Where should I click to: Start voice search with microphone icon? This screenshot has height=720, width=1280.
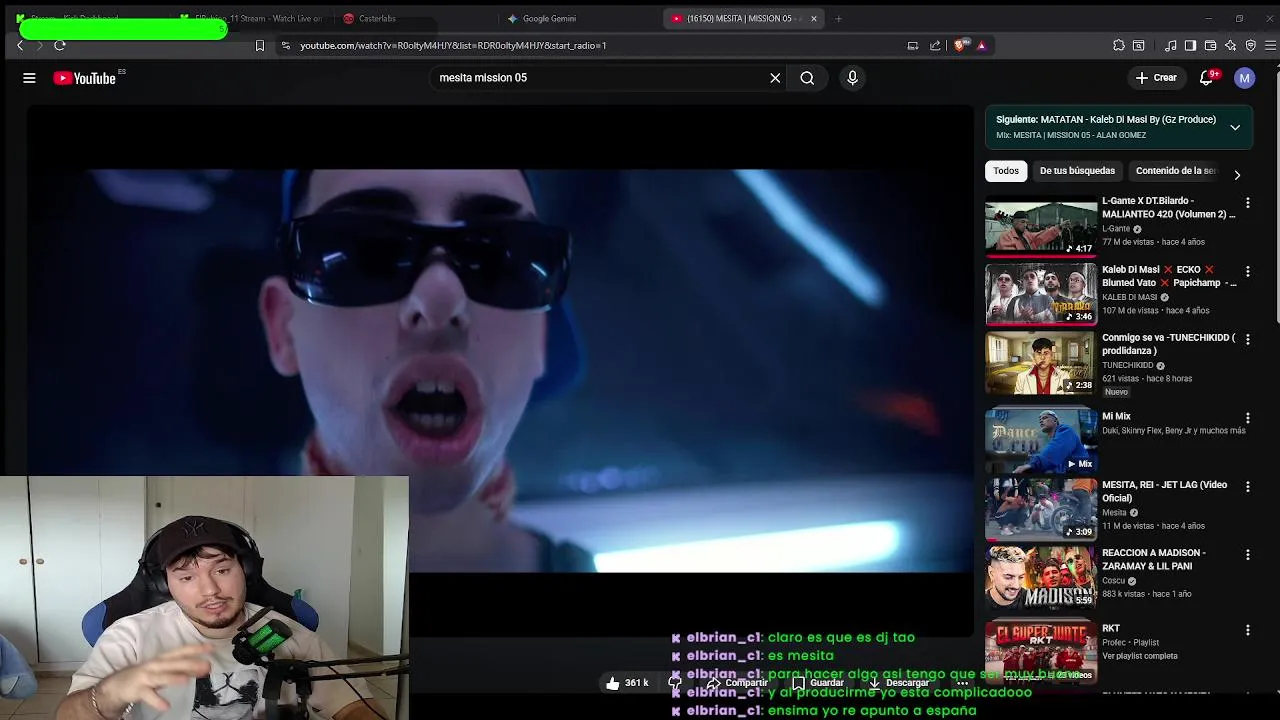tap(852, 78)
